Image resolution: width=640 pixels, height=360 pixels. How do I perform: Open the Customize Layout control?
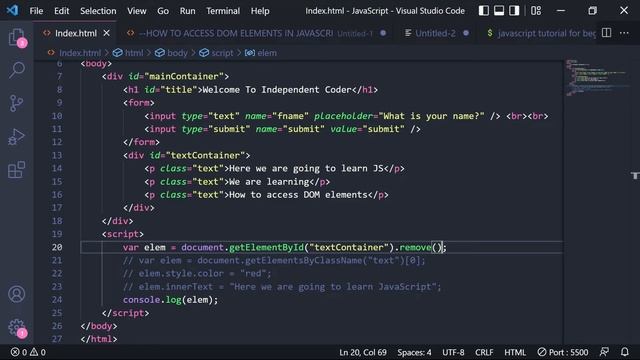tap(536, 11)
